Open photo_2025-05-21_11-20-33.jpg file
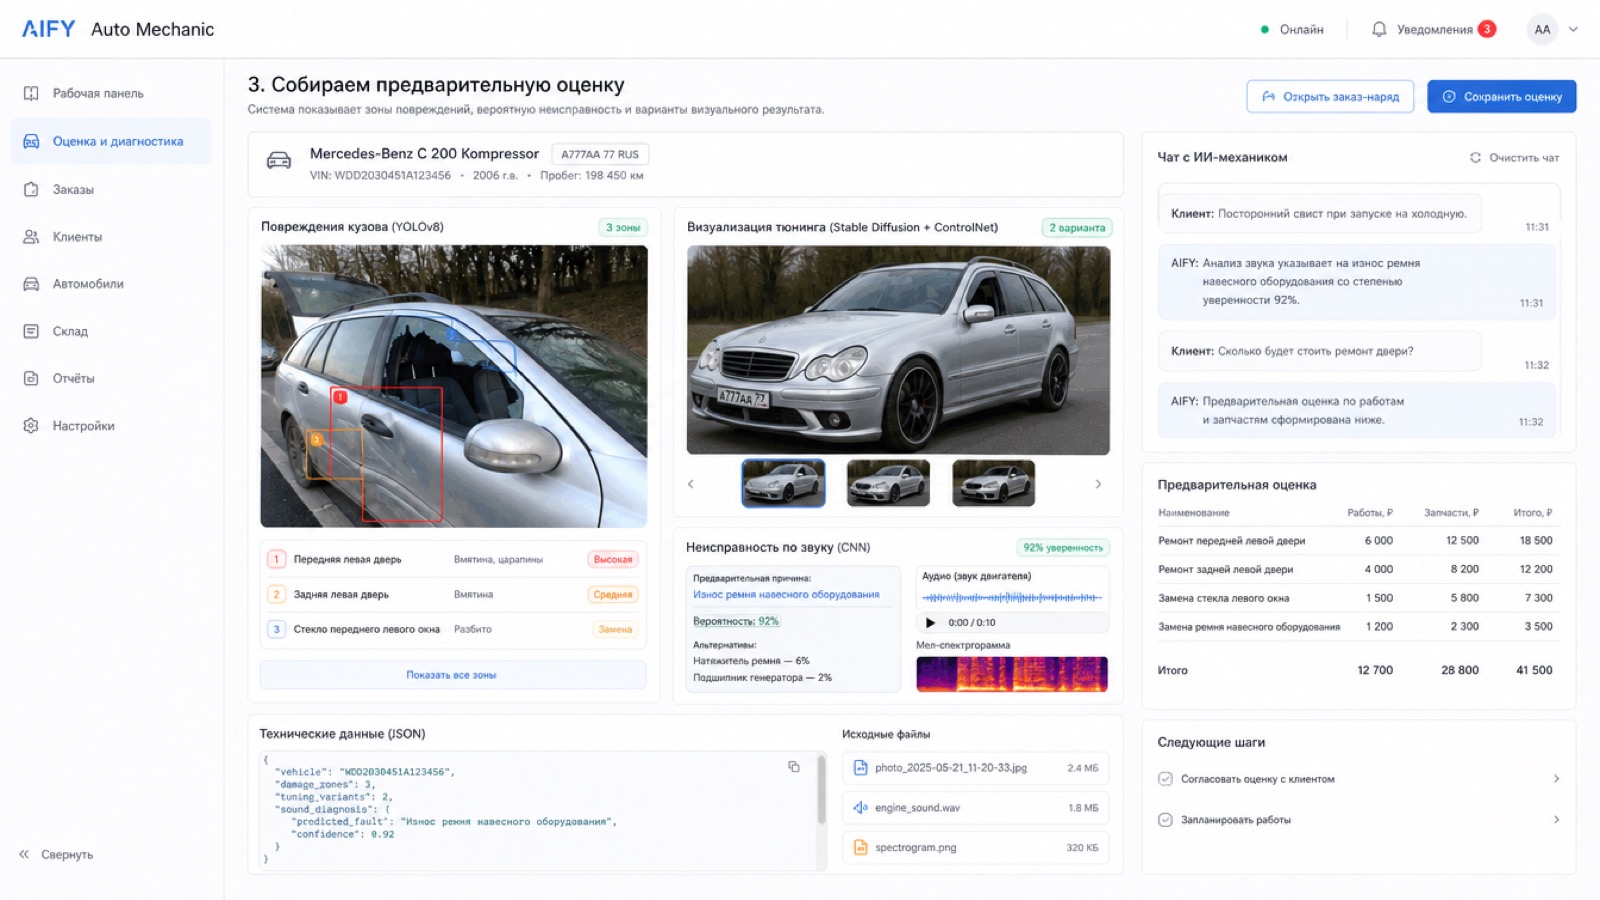 coord(975,768)
